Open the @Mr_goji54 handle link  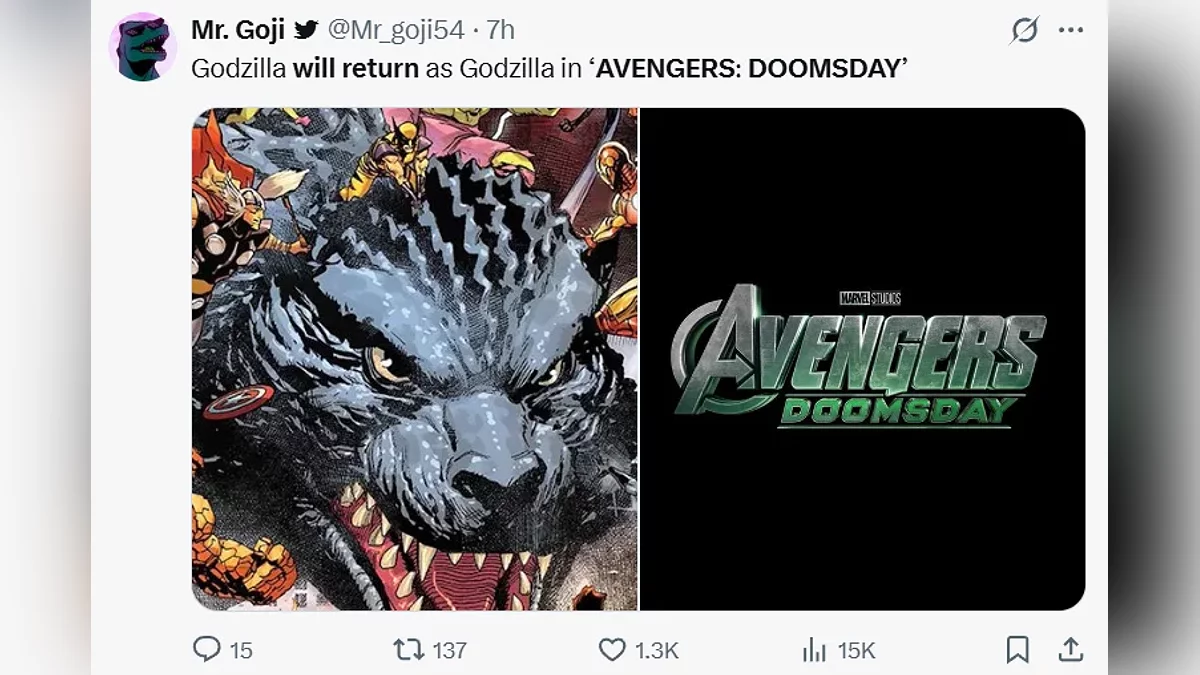(396, 30)
